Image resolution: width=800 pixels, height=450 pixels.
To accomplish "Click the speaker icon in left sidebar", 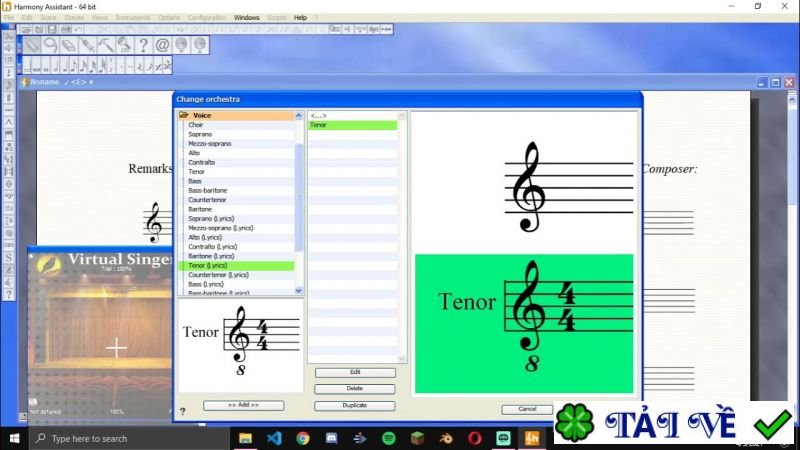I will (8, 48).
